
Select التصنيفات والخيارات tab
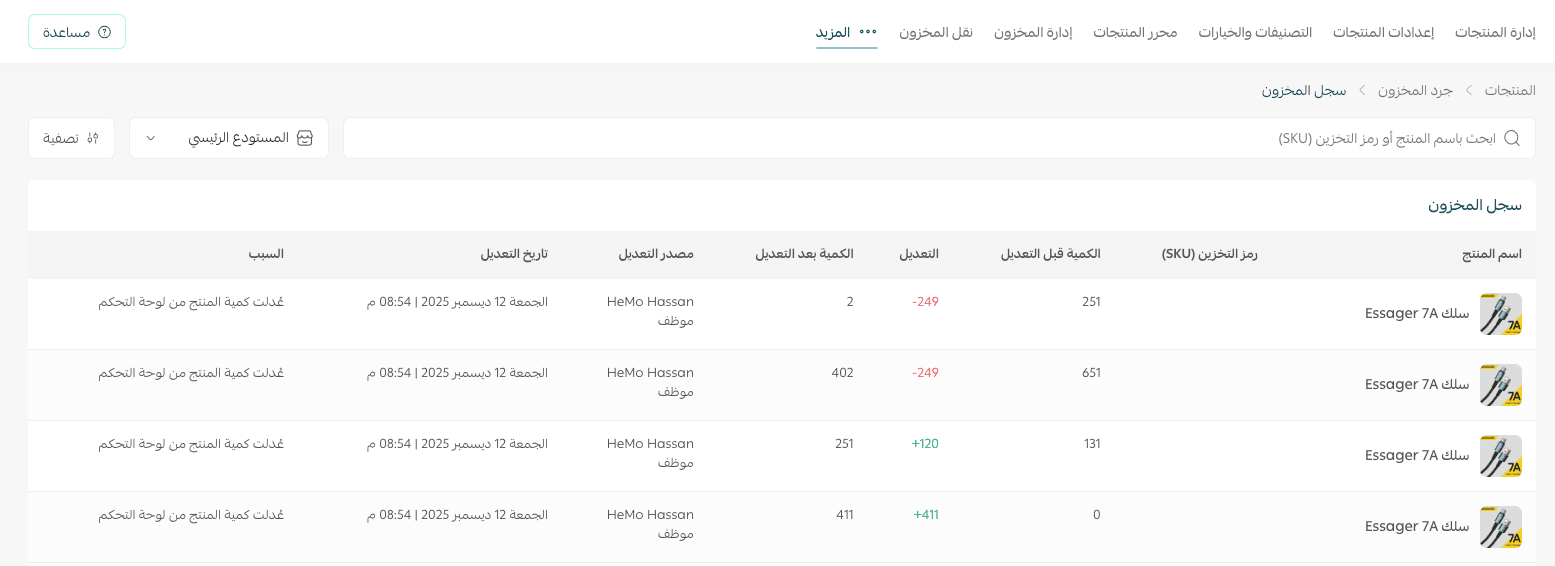(x=1255, y=32)
